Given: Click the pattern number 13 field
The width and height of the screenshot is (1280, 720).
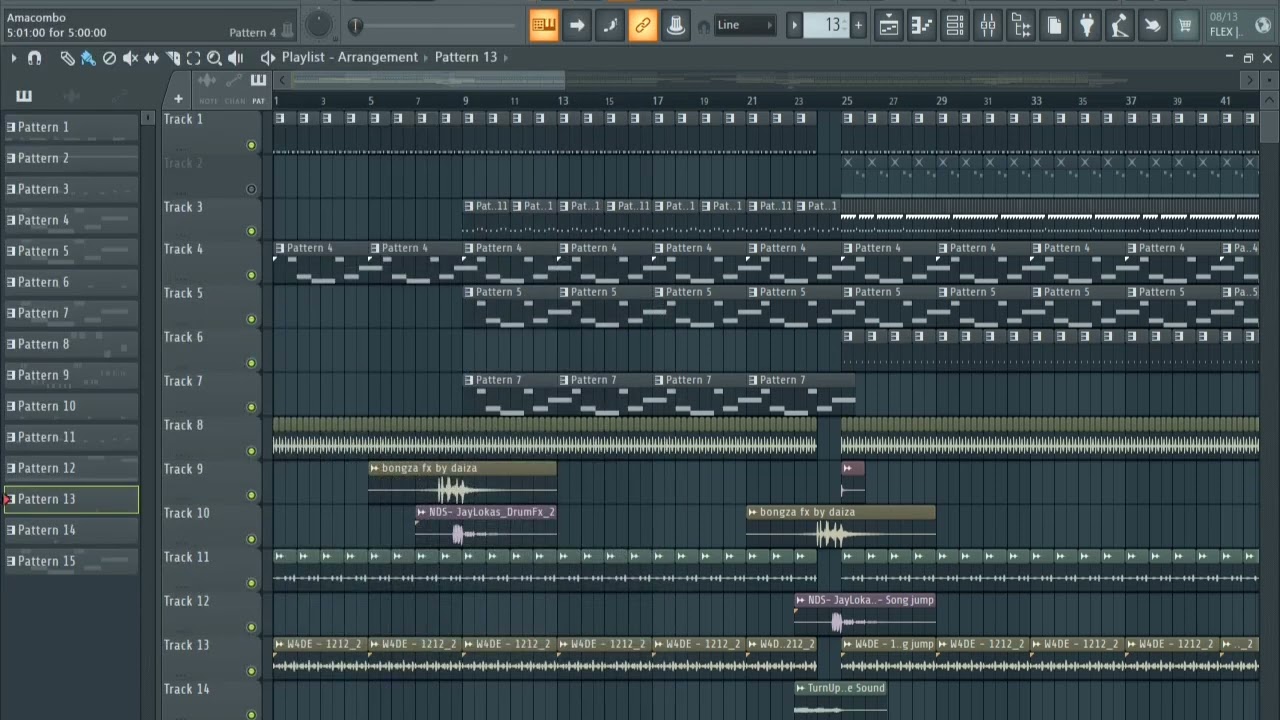Looking at the screenshot, I should pyautogui.click(x=828, y=25).
